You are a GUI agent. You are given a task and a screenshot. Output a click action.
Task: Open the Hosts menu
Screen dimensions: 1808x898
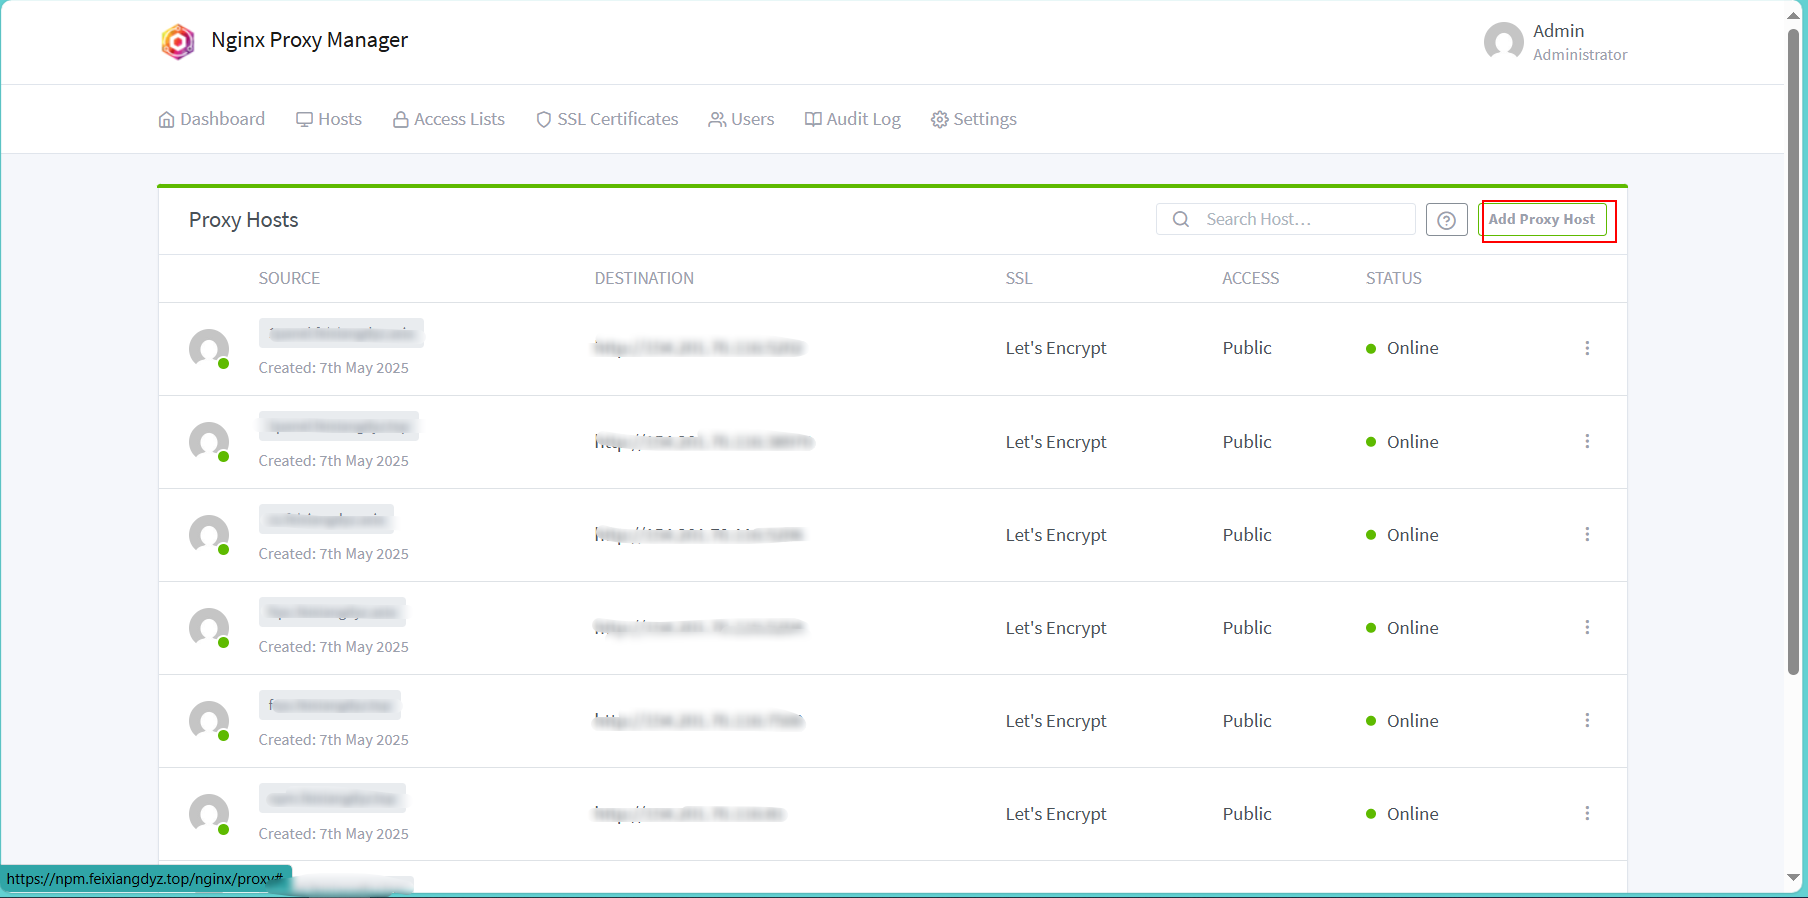coord(329,119)
